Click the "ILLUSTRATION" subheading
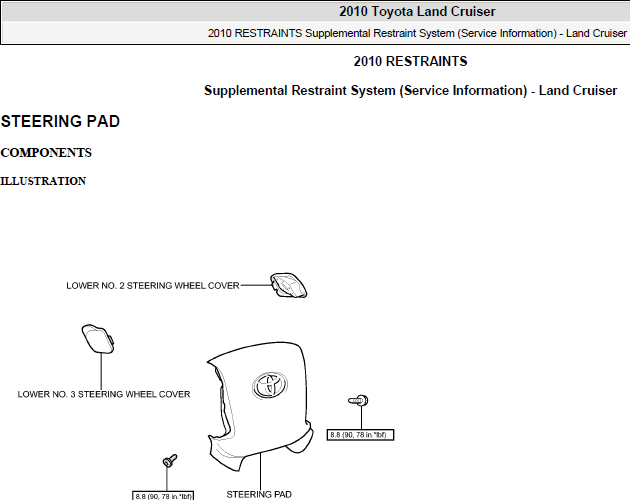The height and width of the screenshot is (500, 630). point(43,181)
